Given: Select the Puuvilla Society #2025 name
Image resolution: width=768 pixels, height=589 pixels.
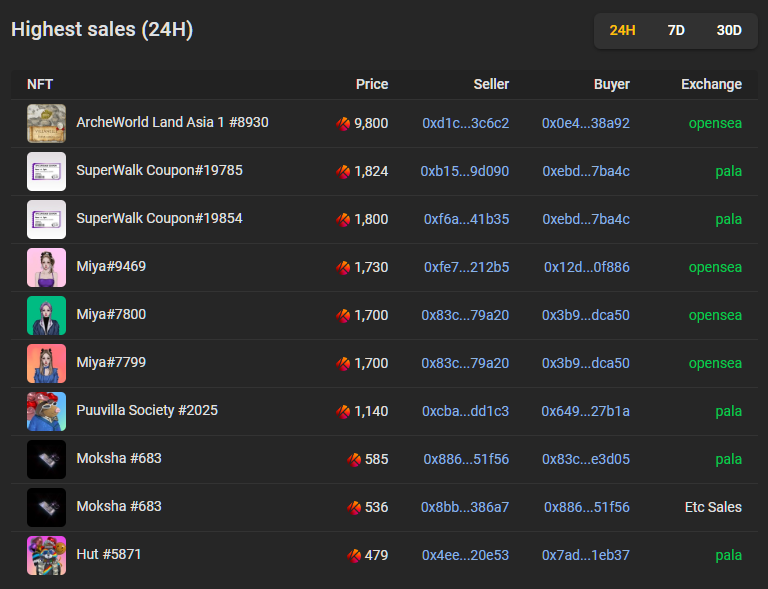Looking at the screenshot, I should (147, 410).
